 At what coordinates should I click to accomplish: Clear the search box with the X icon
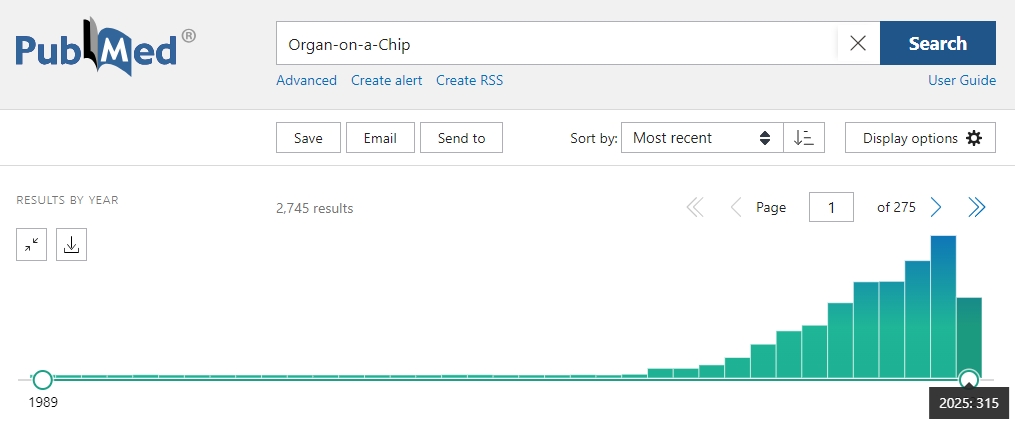pos(857,43)
